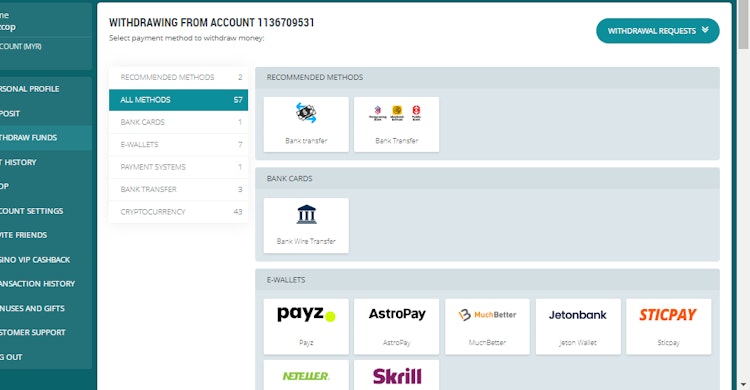Image resolution: width=750 pixels, height=390 pixels.
Task: Filter by Recommended Methods category
Action: [178, 77]
